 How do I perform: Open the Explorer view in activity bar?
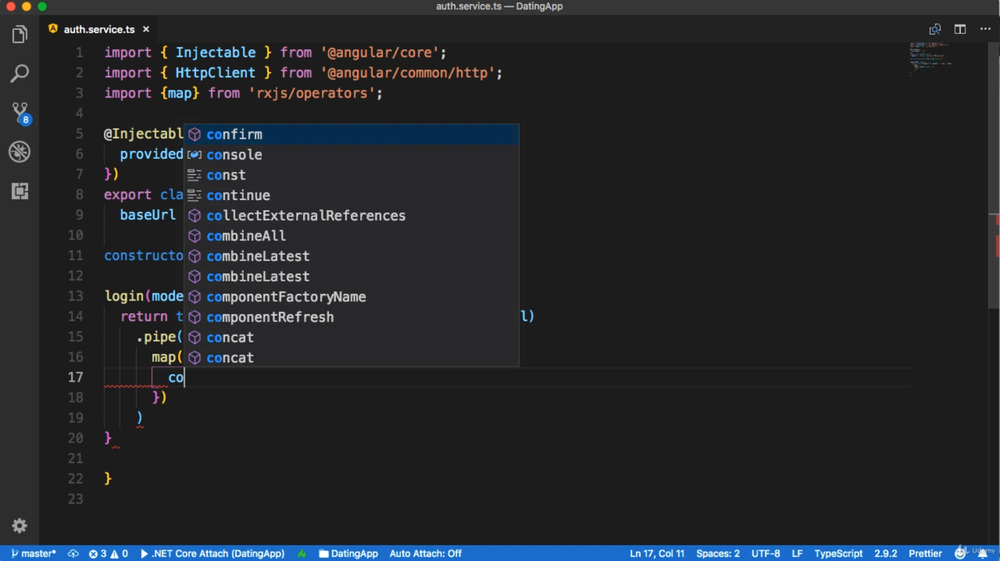[x=19, y=35]
